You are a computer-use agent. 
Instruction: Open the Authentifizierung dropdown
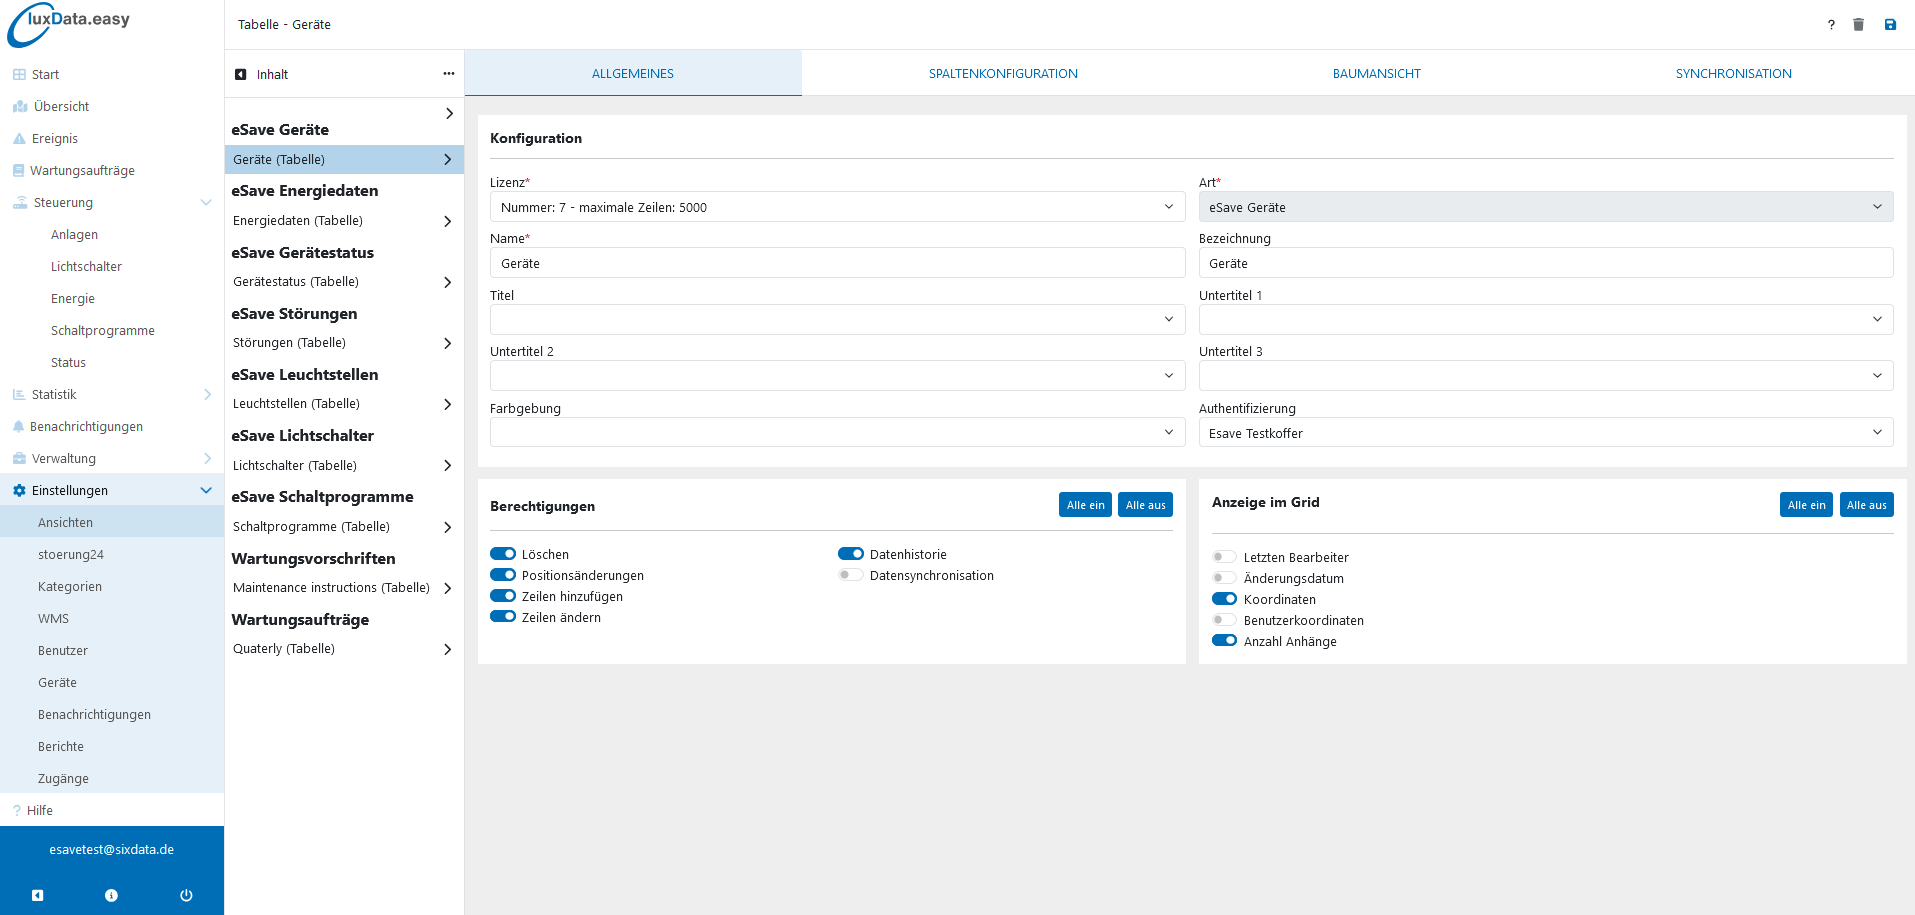(1545, 433)
